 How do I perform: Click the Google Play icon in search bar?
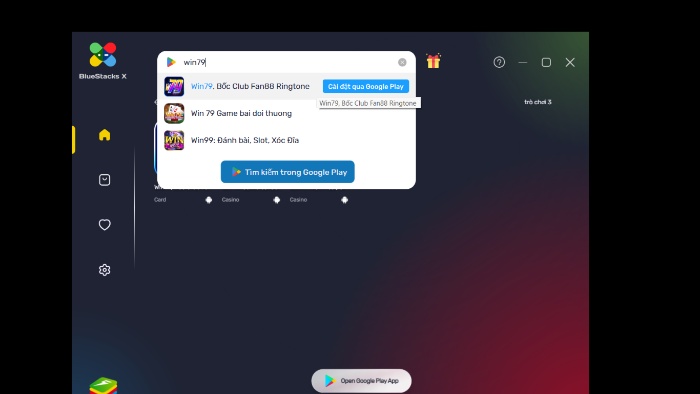pyautogui.click(x=171, y=62)
